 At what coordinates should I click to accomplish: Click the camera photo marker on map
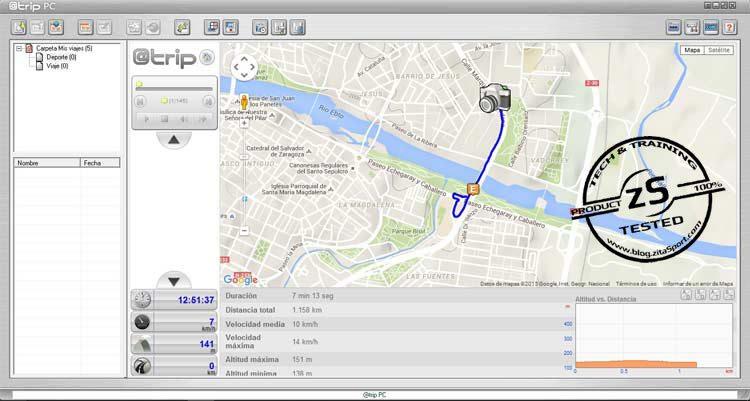coord(495,97)
